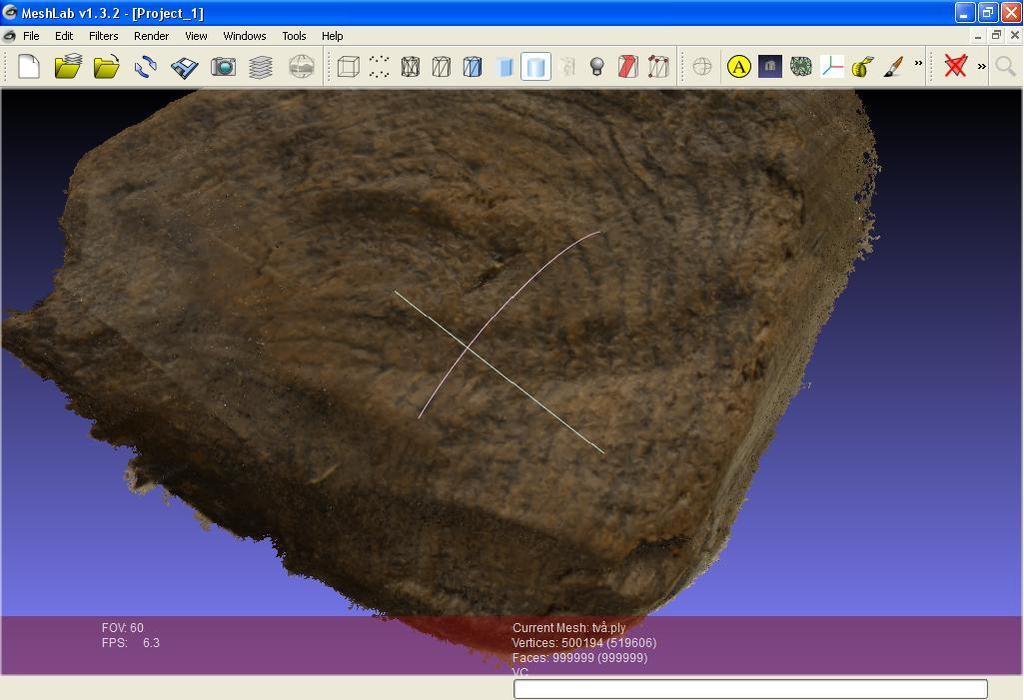The height and width of the screenshot is (700, 1024).
Task: Show the layer dialog stack icon
Action: coord(261,67)
